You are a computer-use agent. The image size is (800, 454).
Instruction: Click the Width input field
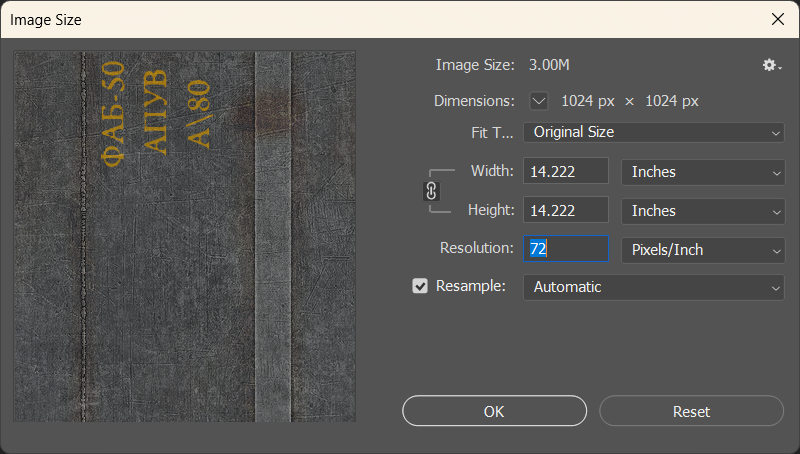(x=566, y=171)
